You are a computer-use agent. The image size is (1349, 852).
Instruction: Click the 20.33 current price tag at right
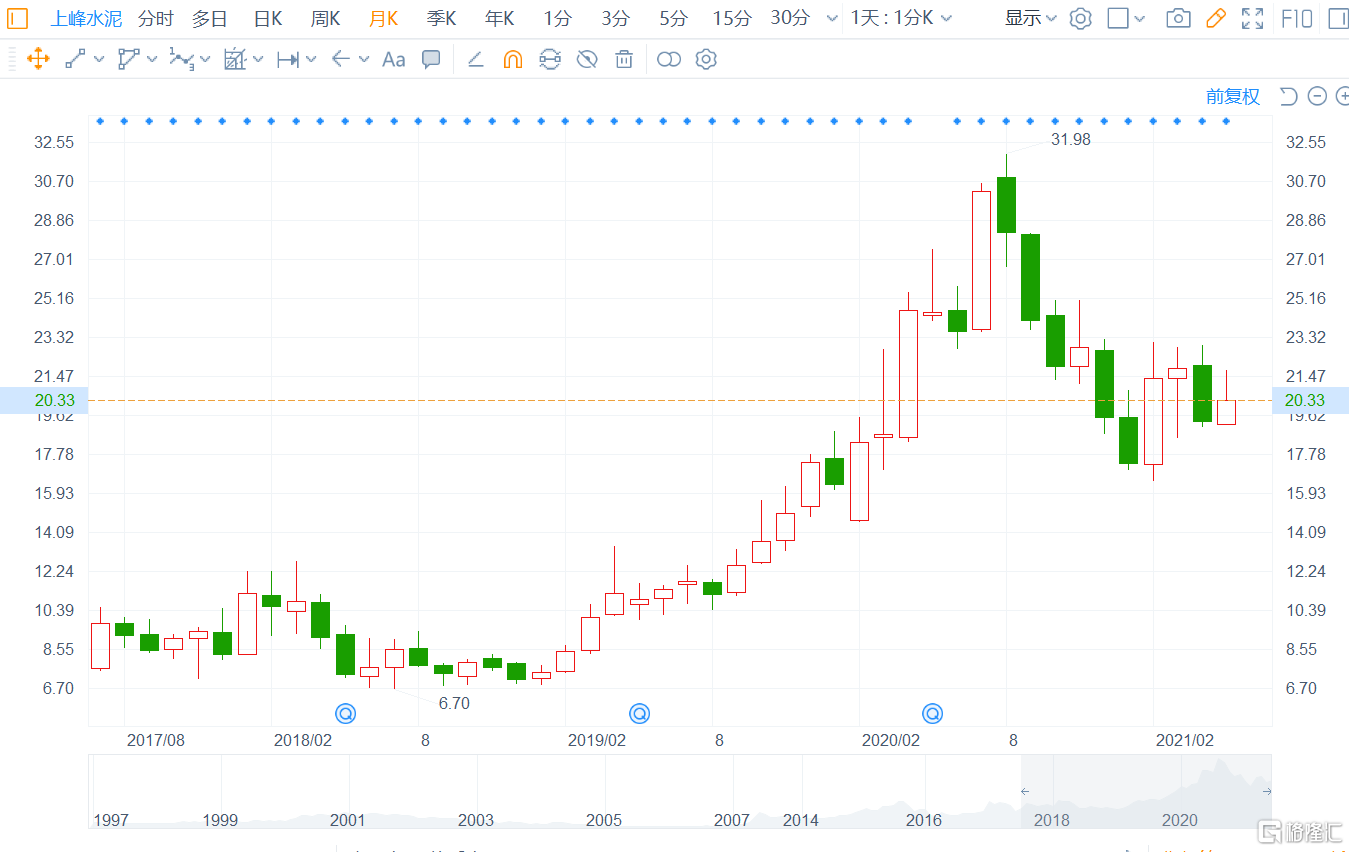tap(1310, 400)
